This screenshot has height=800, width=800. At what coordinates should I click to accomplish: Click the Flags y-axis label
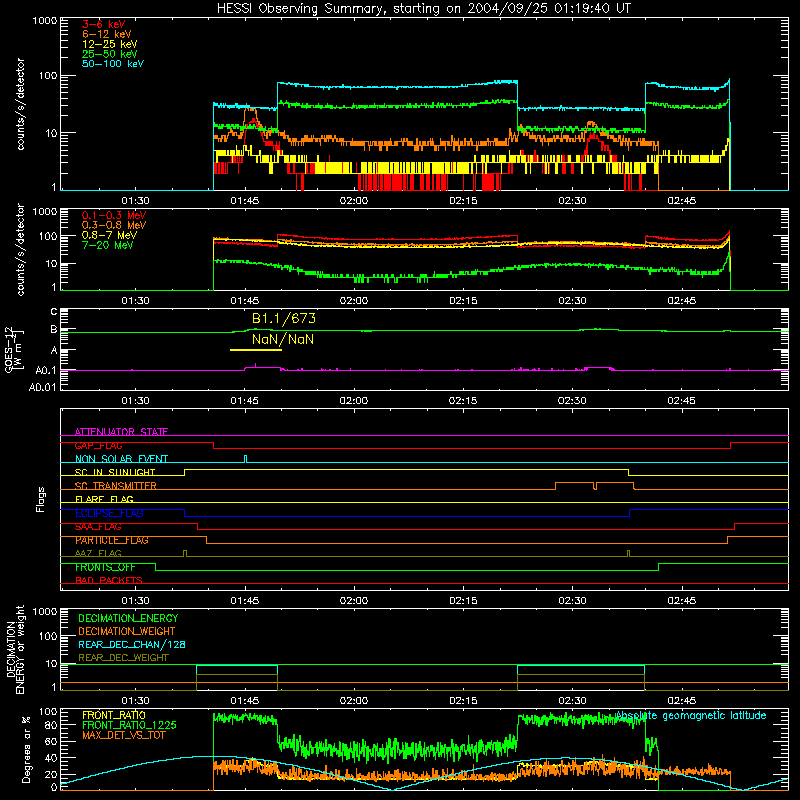click(40, 499)
